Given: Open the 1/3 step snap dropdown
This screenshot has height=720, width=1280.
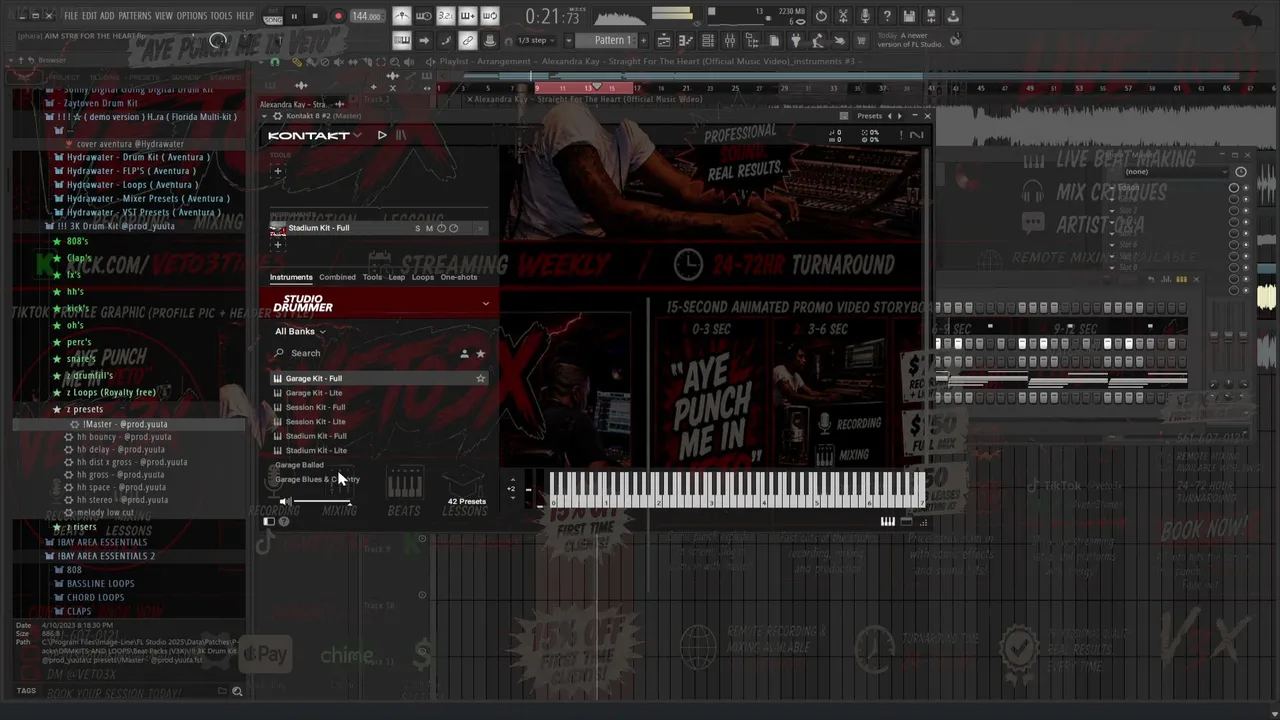Looking at the screenshot, I should pos(537,41).
